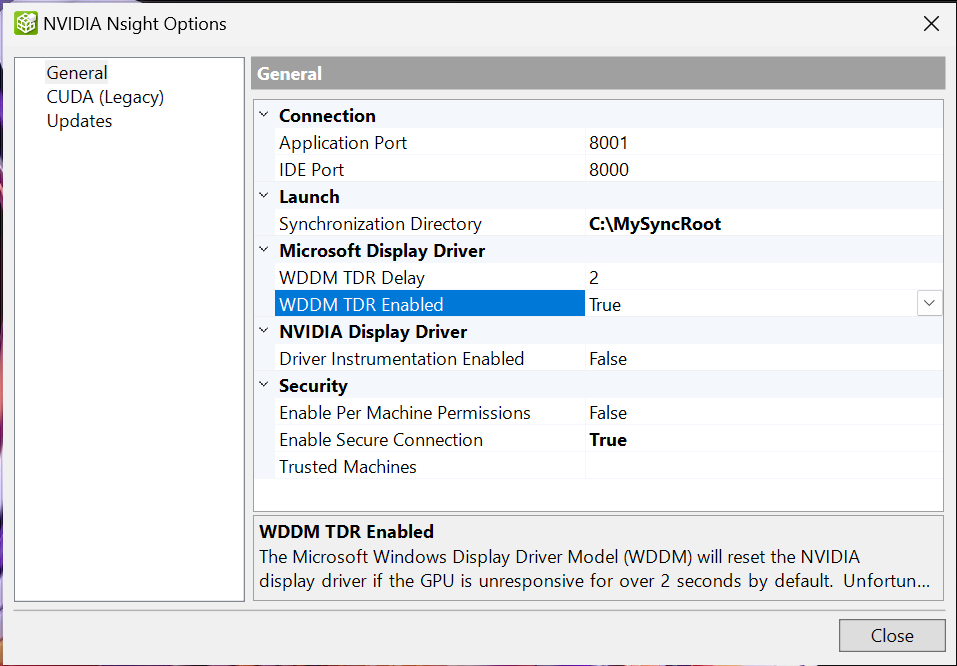
Task: Select General in the left options list
Action: pos(77,73)
